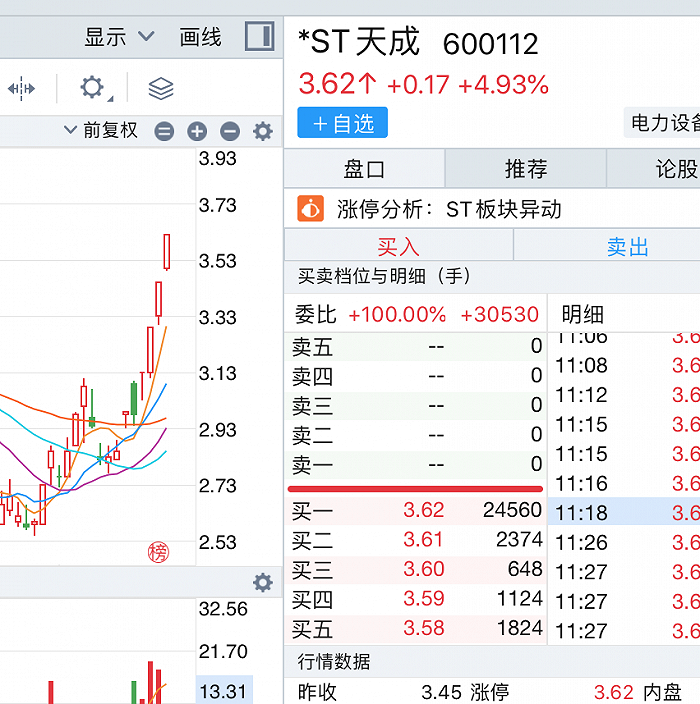Add stock with the +自选 button
This screenshot has height=704, width=700.
point(342,123)
